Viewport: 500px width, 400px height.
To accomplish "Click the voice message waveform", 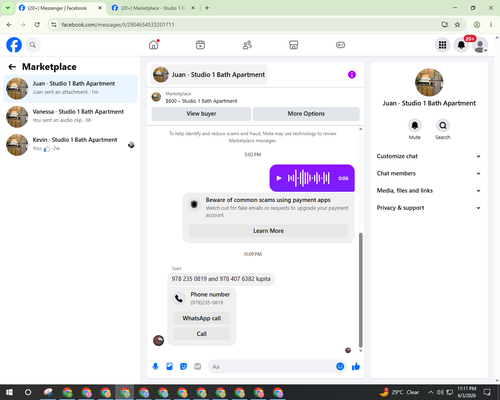I will tap(309, 178).
